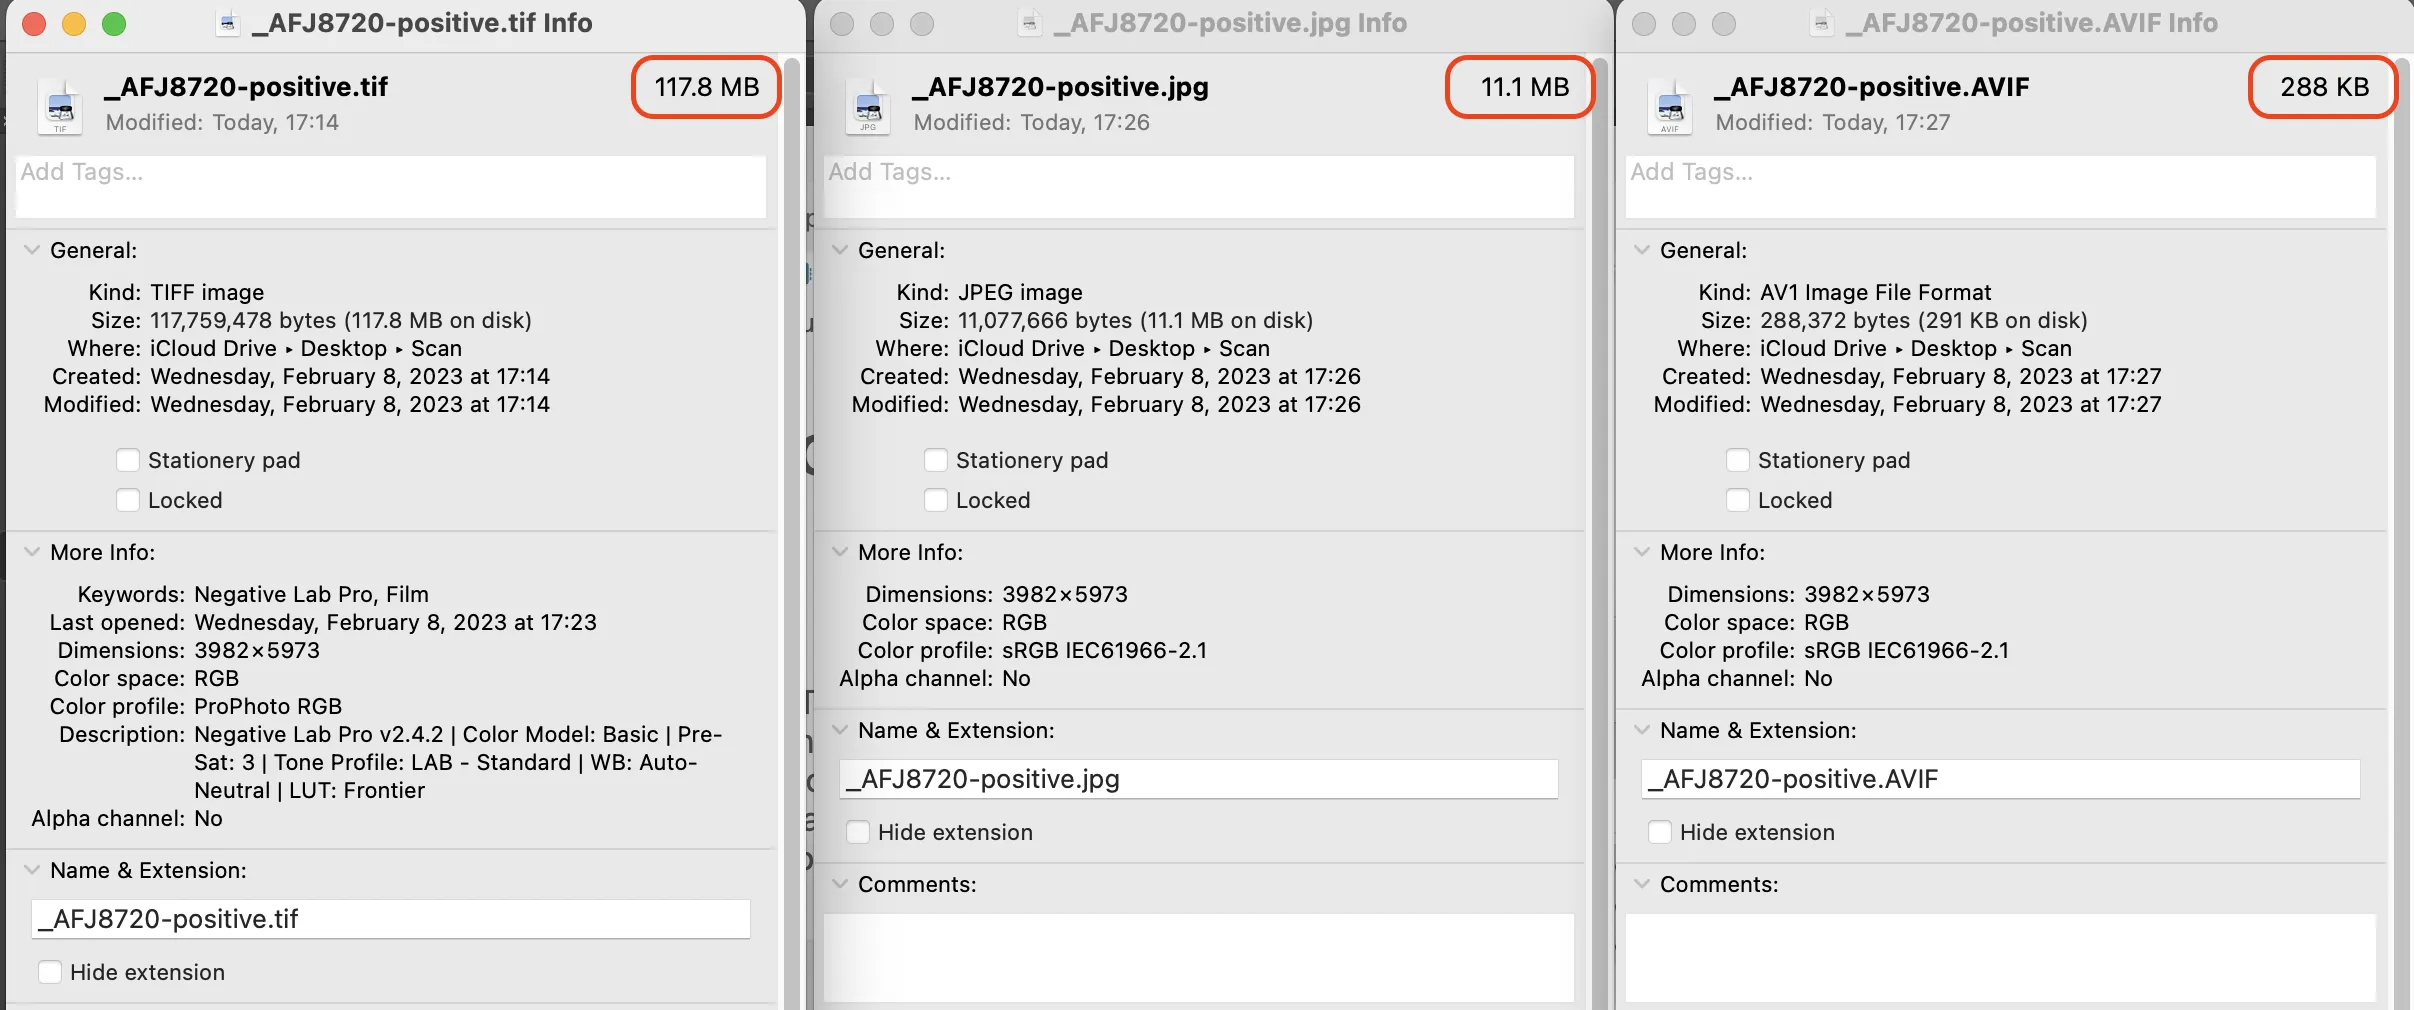2414x1010 pixels.
Task: Click the Negative Lab Pro v2.4.2 description text
Action: pyautogui.click(x=458, y=762)
